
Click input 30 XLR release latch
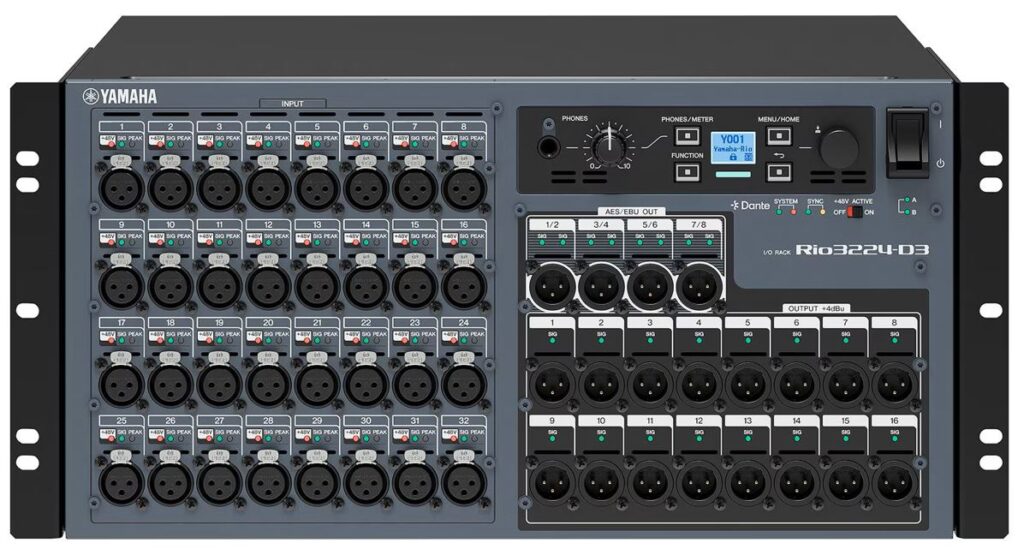tap(366, 456)
